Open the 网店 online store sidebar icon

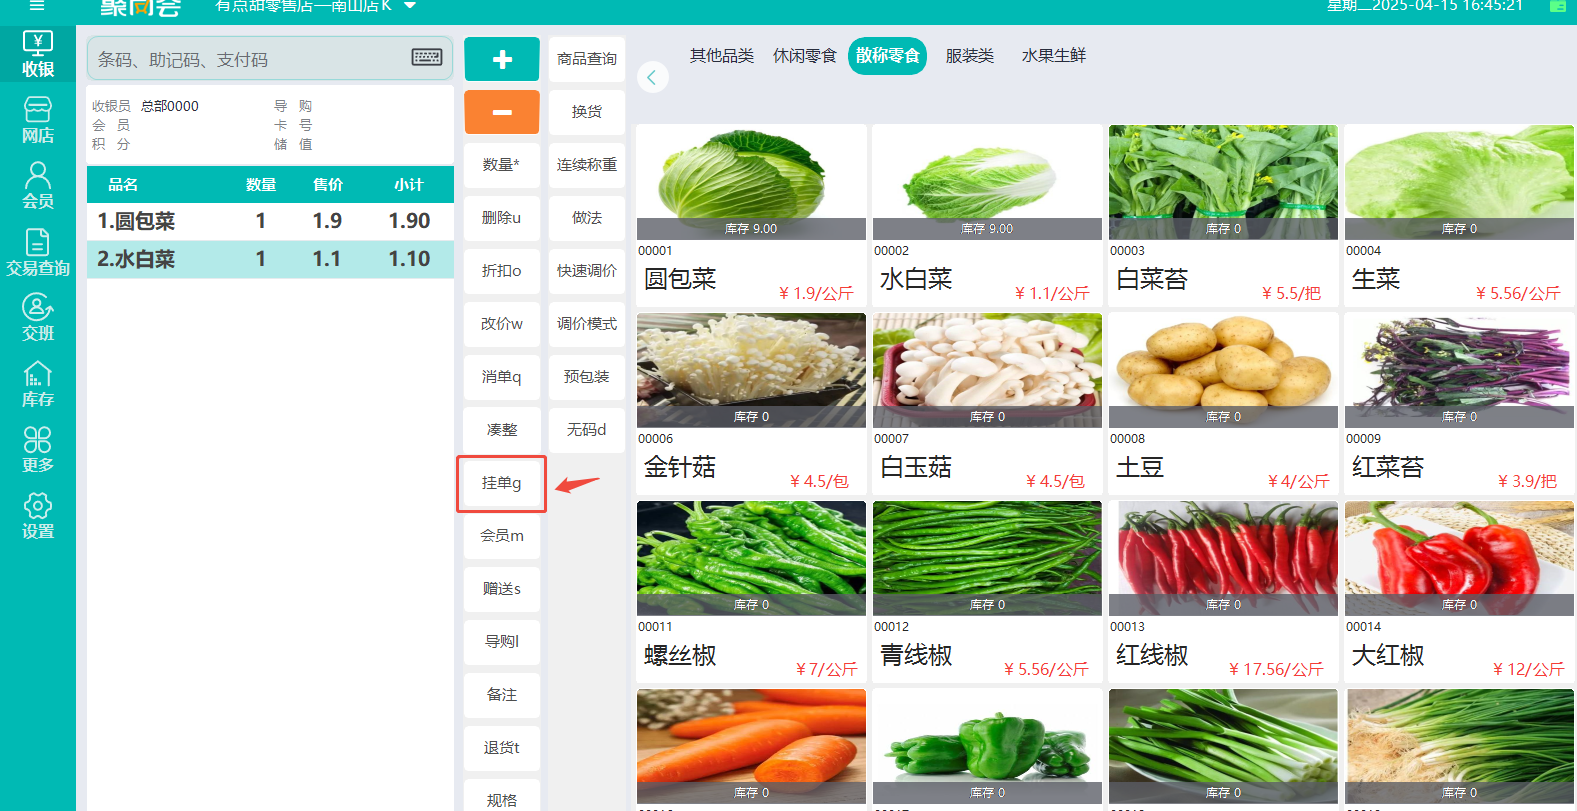[38, 120]
